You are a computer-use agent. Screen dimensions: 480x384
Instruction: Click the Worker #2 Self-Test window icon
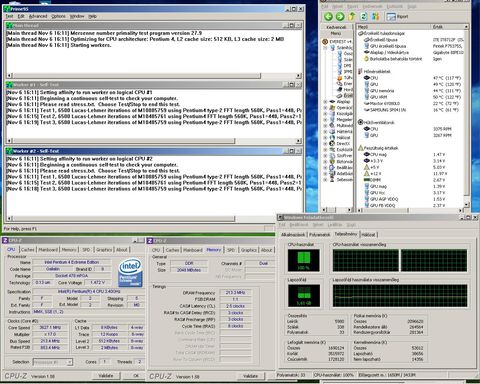(9, 151)
